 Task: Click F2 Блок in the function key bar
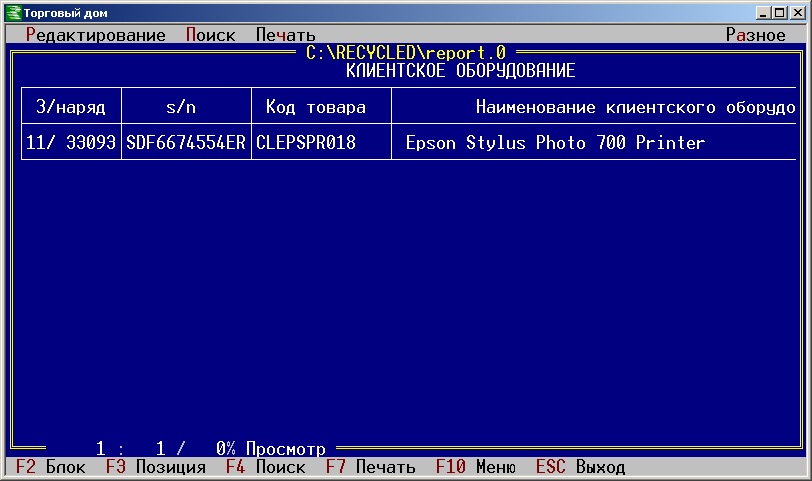[x=50, y=467]
